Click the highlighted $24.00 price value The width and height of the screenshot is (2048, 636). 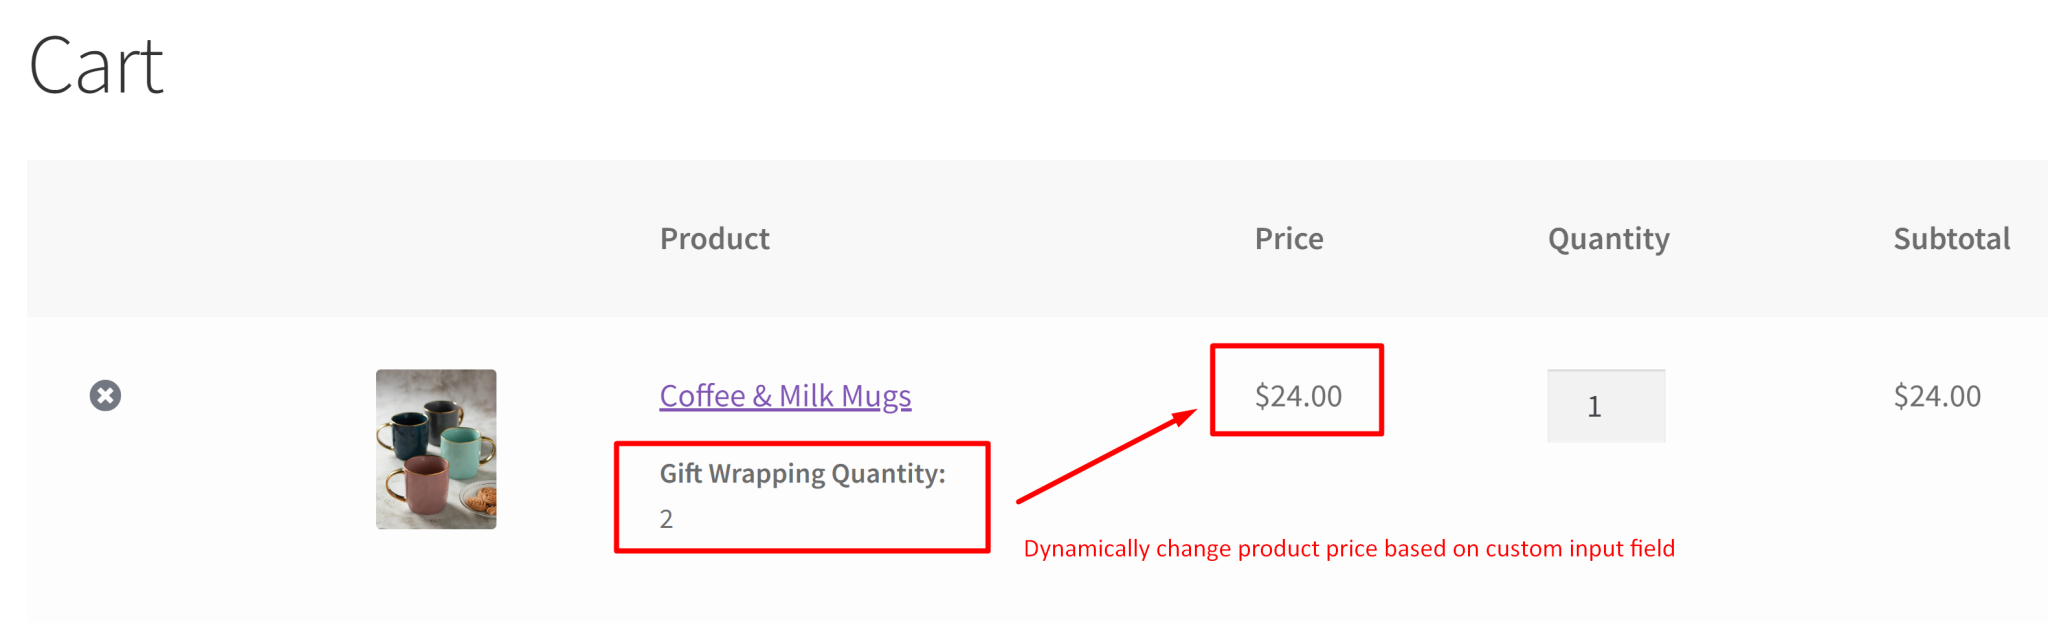pos(1298,395)
